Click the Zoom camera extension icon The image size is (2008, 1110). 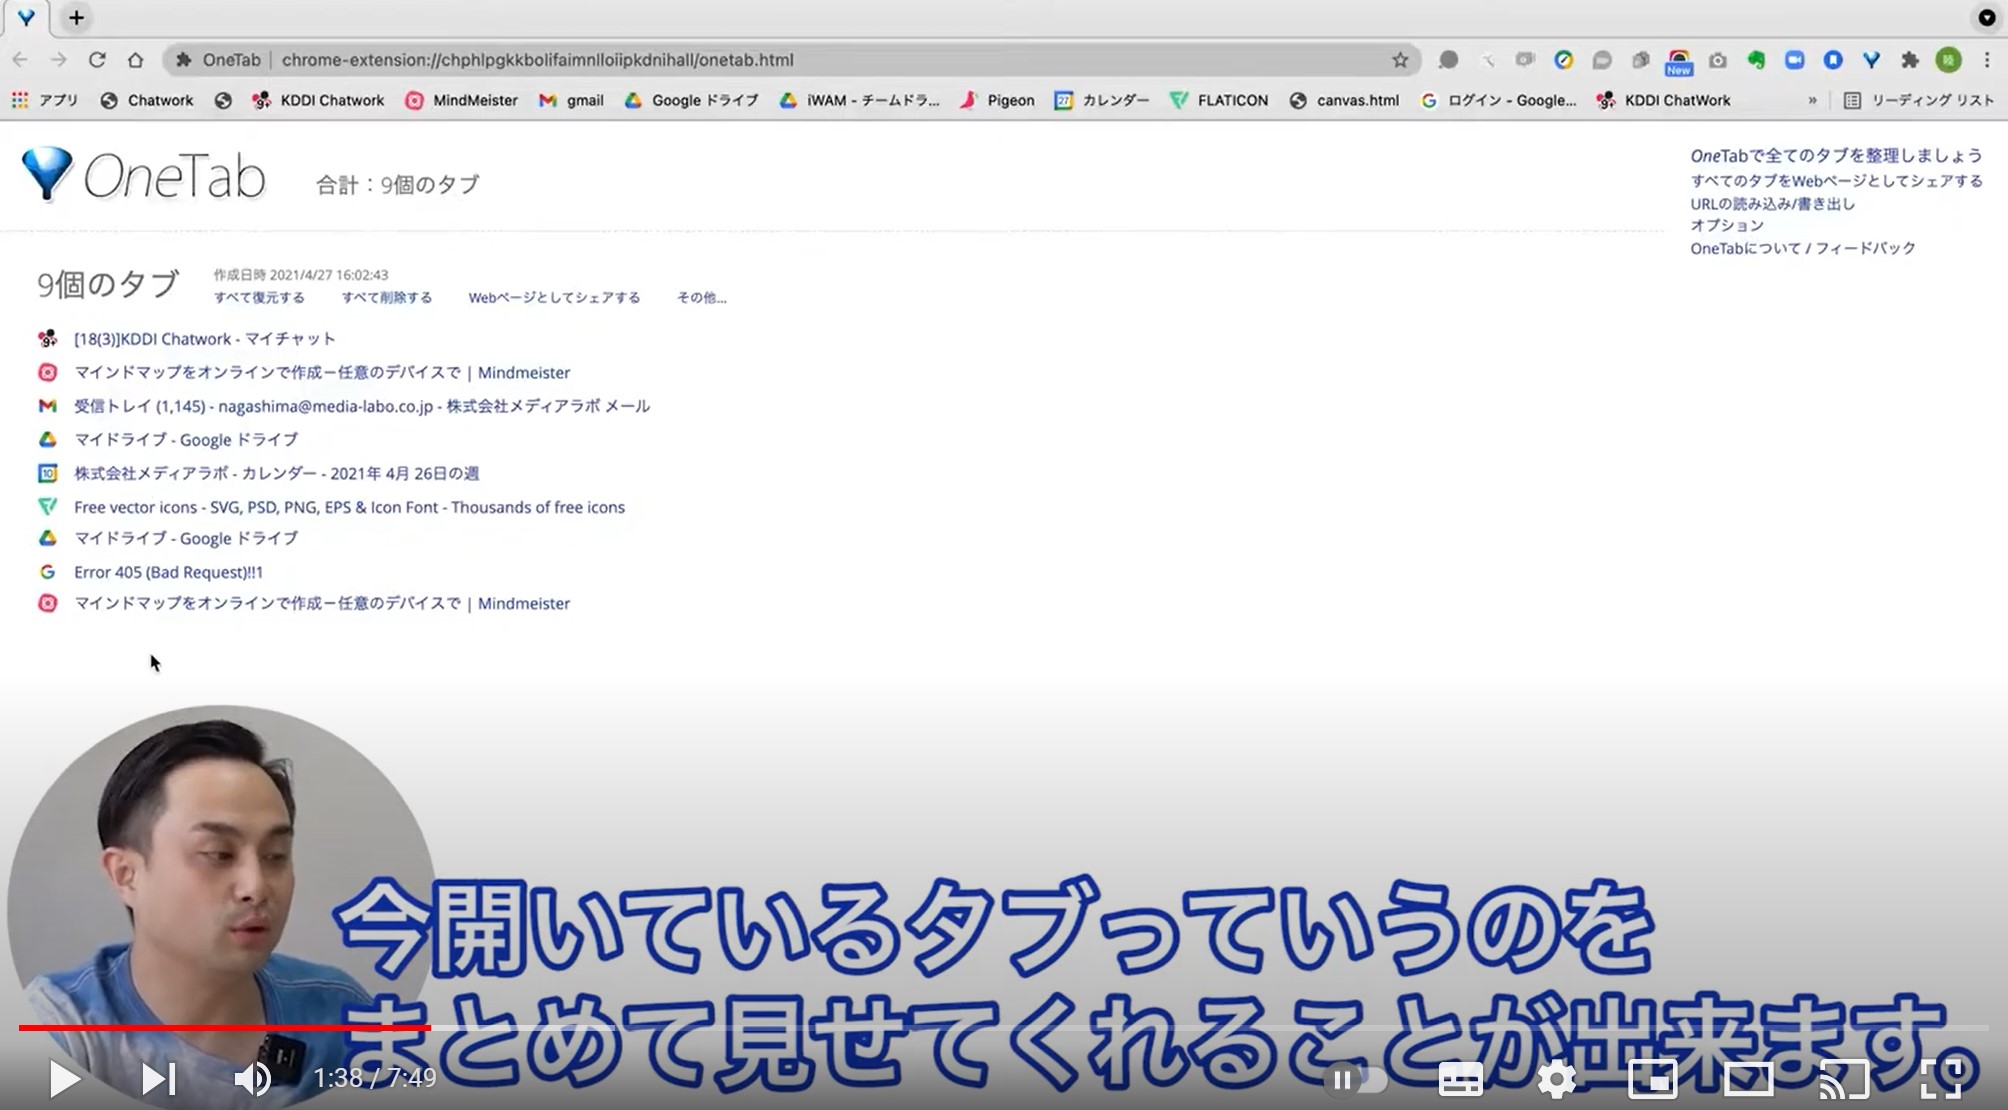[1794, 60]
